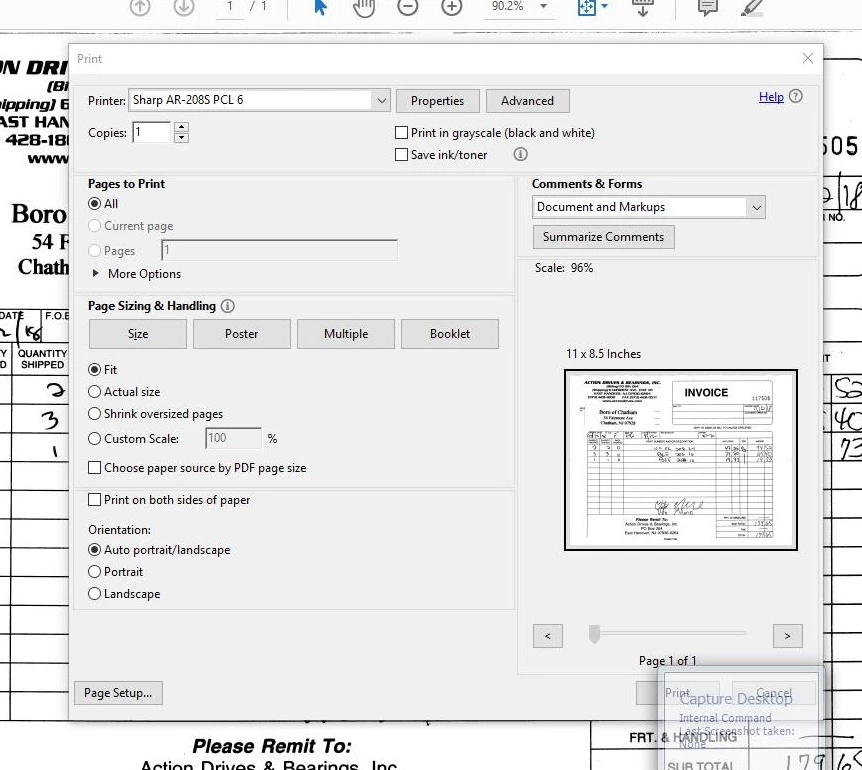Click the Cancel button
The image size is (862, 770).
[774, 693]
